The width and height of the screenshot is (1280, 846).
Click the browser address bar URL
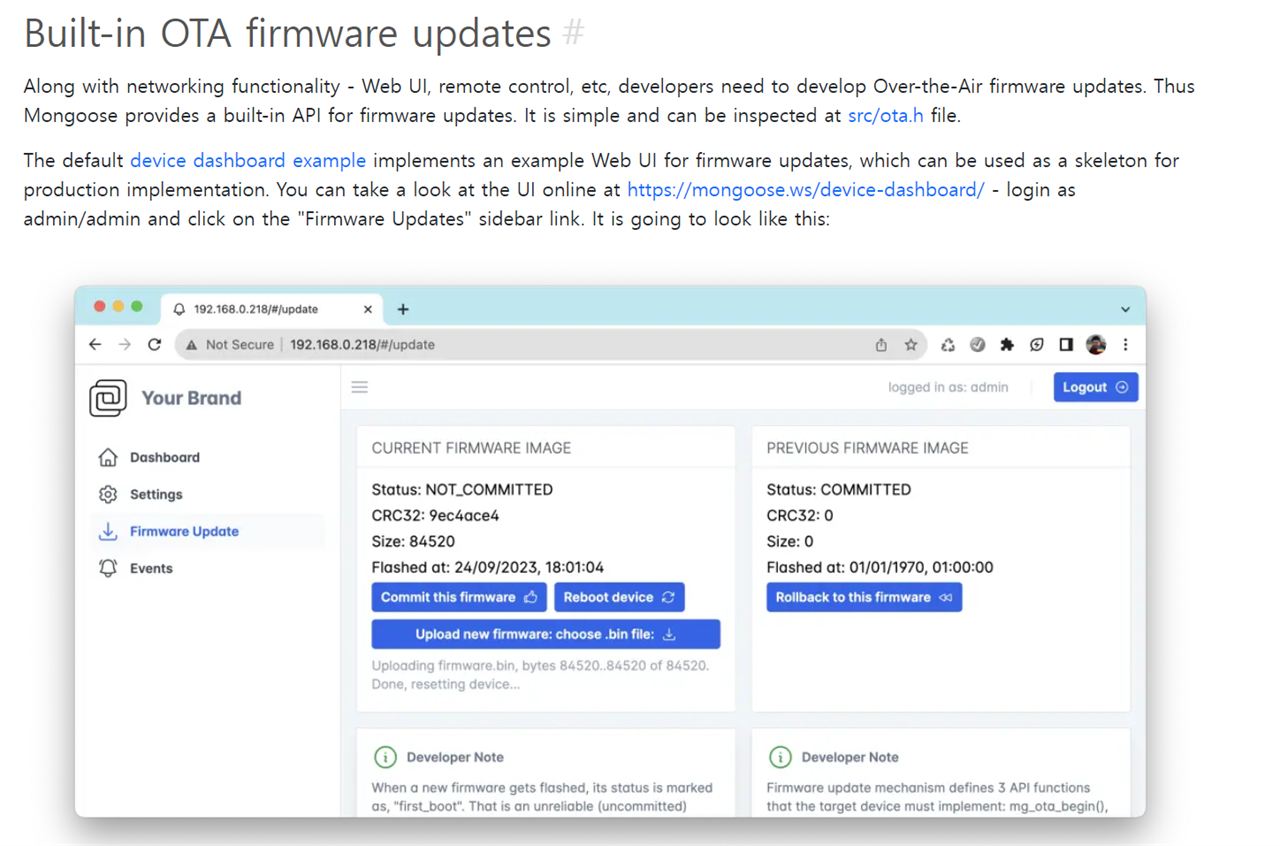pyautogui.click(x=363, y=344)
